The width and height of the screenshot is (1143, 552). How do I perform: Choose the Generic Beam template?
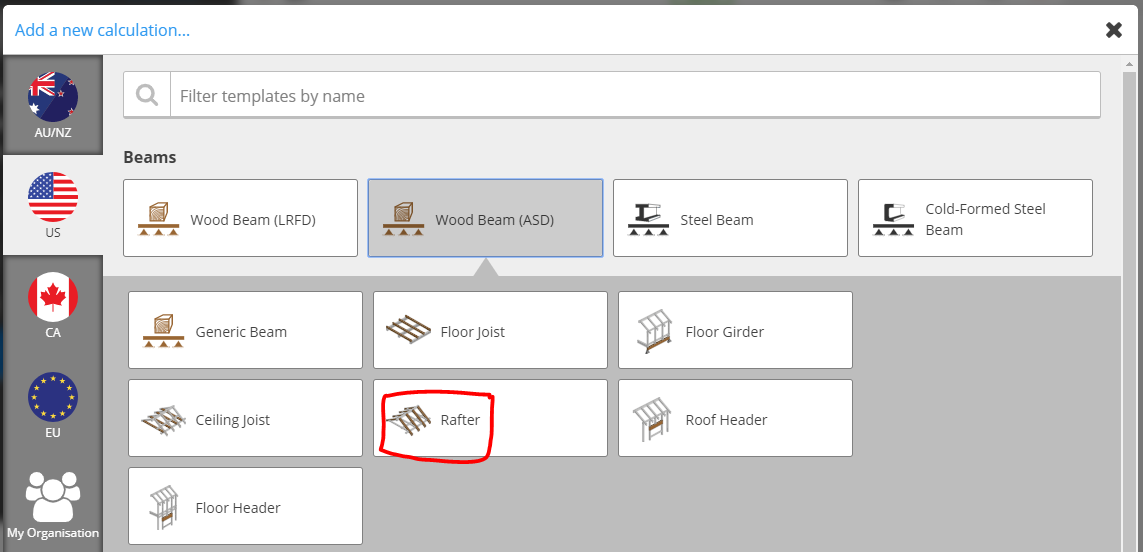tap(246, 330)
